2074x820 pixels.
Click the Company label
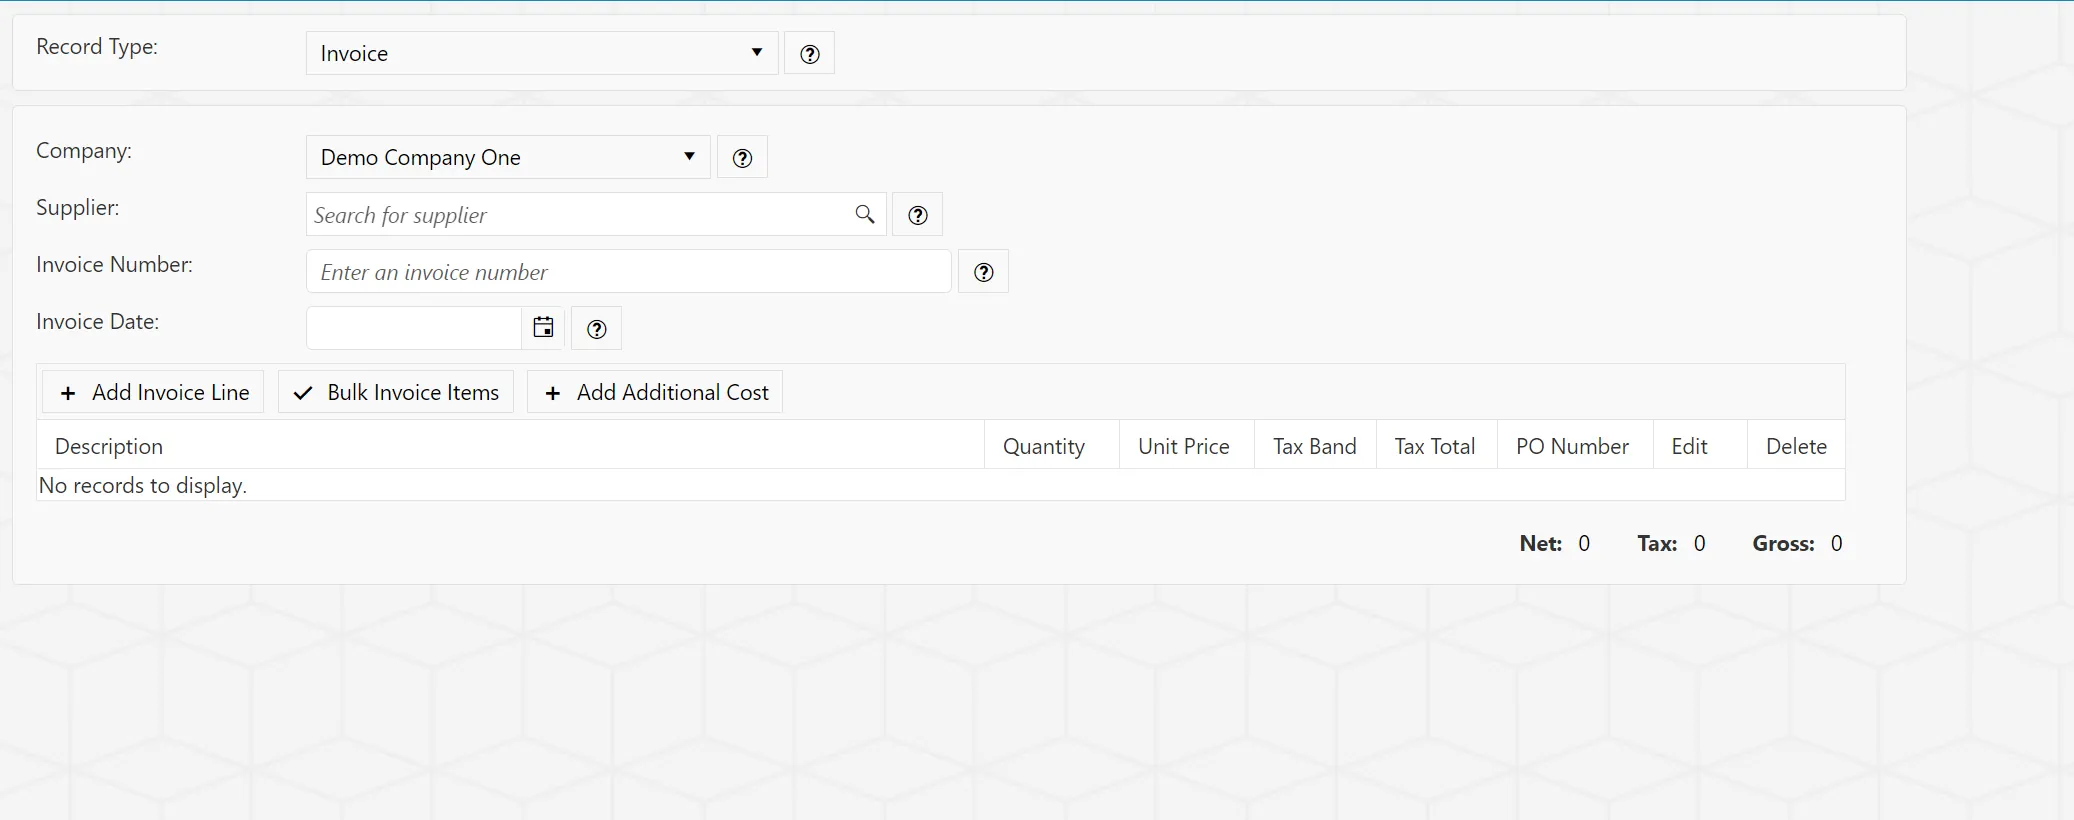84,151
